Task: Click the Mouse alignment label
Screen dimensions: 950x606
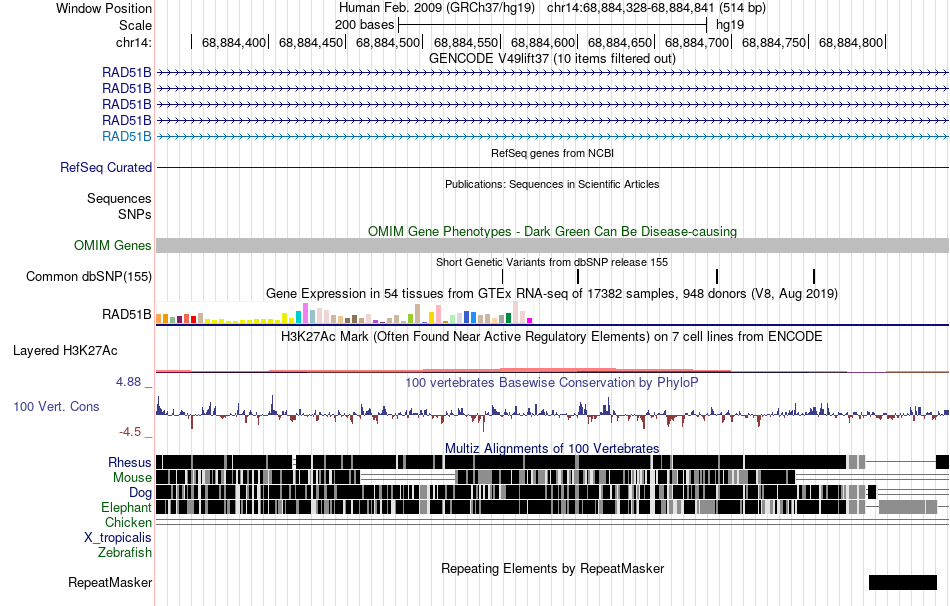Action: [132, 478]
